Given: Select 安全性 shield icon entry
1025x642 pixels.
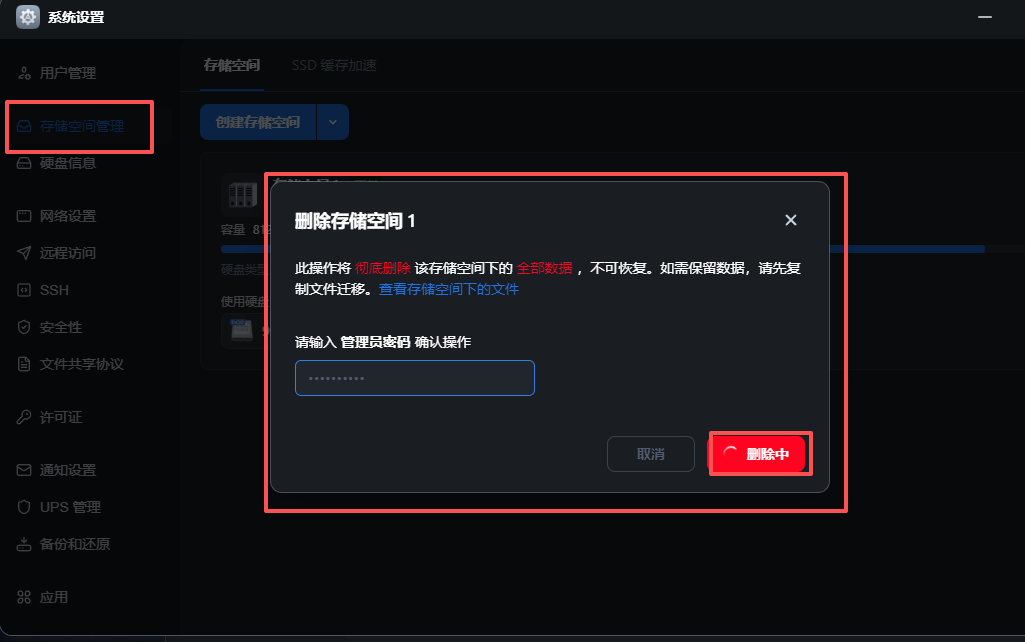Looking at the screenshot, I should click(50, 327).
